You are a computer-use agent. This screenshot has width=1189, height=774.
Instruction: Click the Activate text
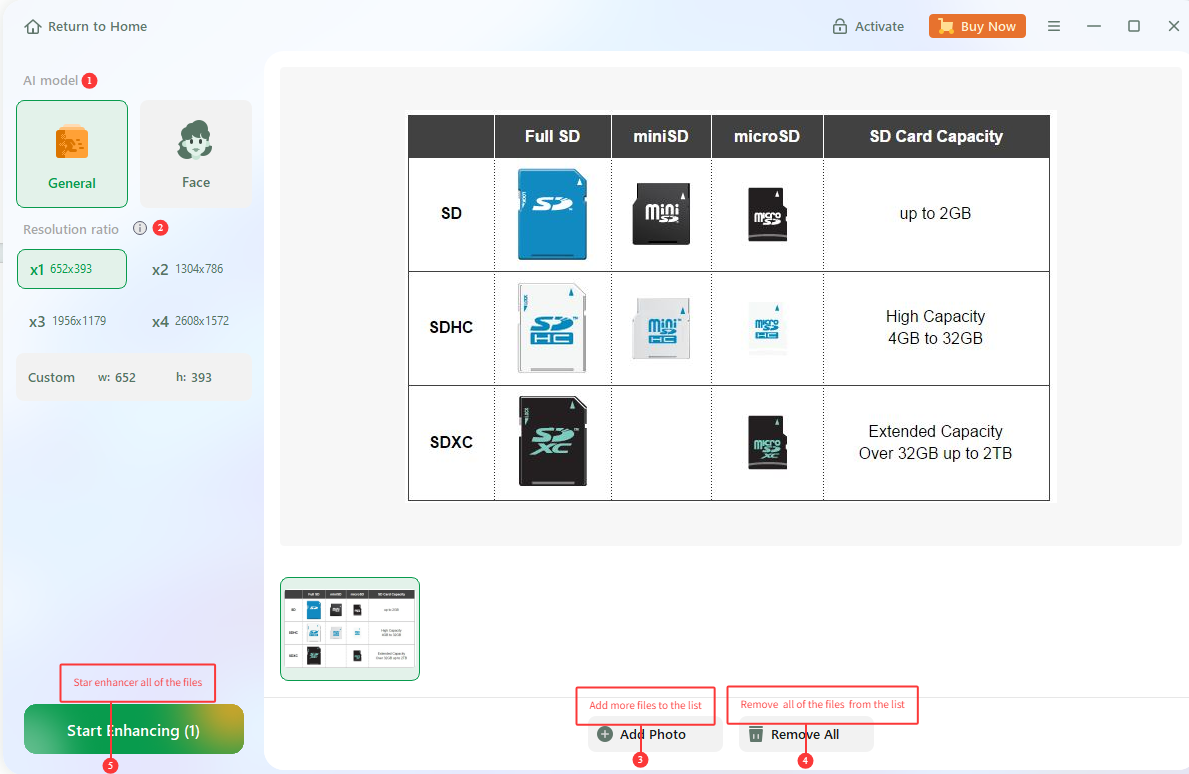(879, 27)
